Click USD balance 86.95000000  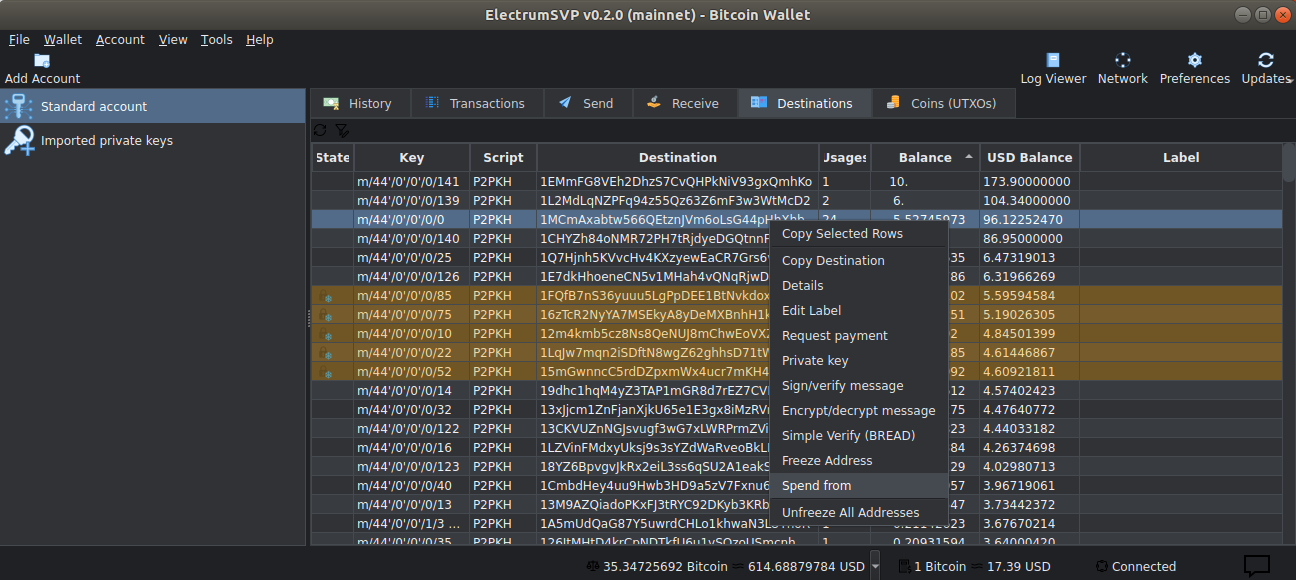[x=1022, y=239]
